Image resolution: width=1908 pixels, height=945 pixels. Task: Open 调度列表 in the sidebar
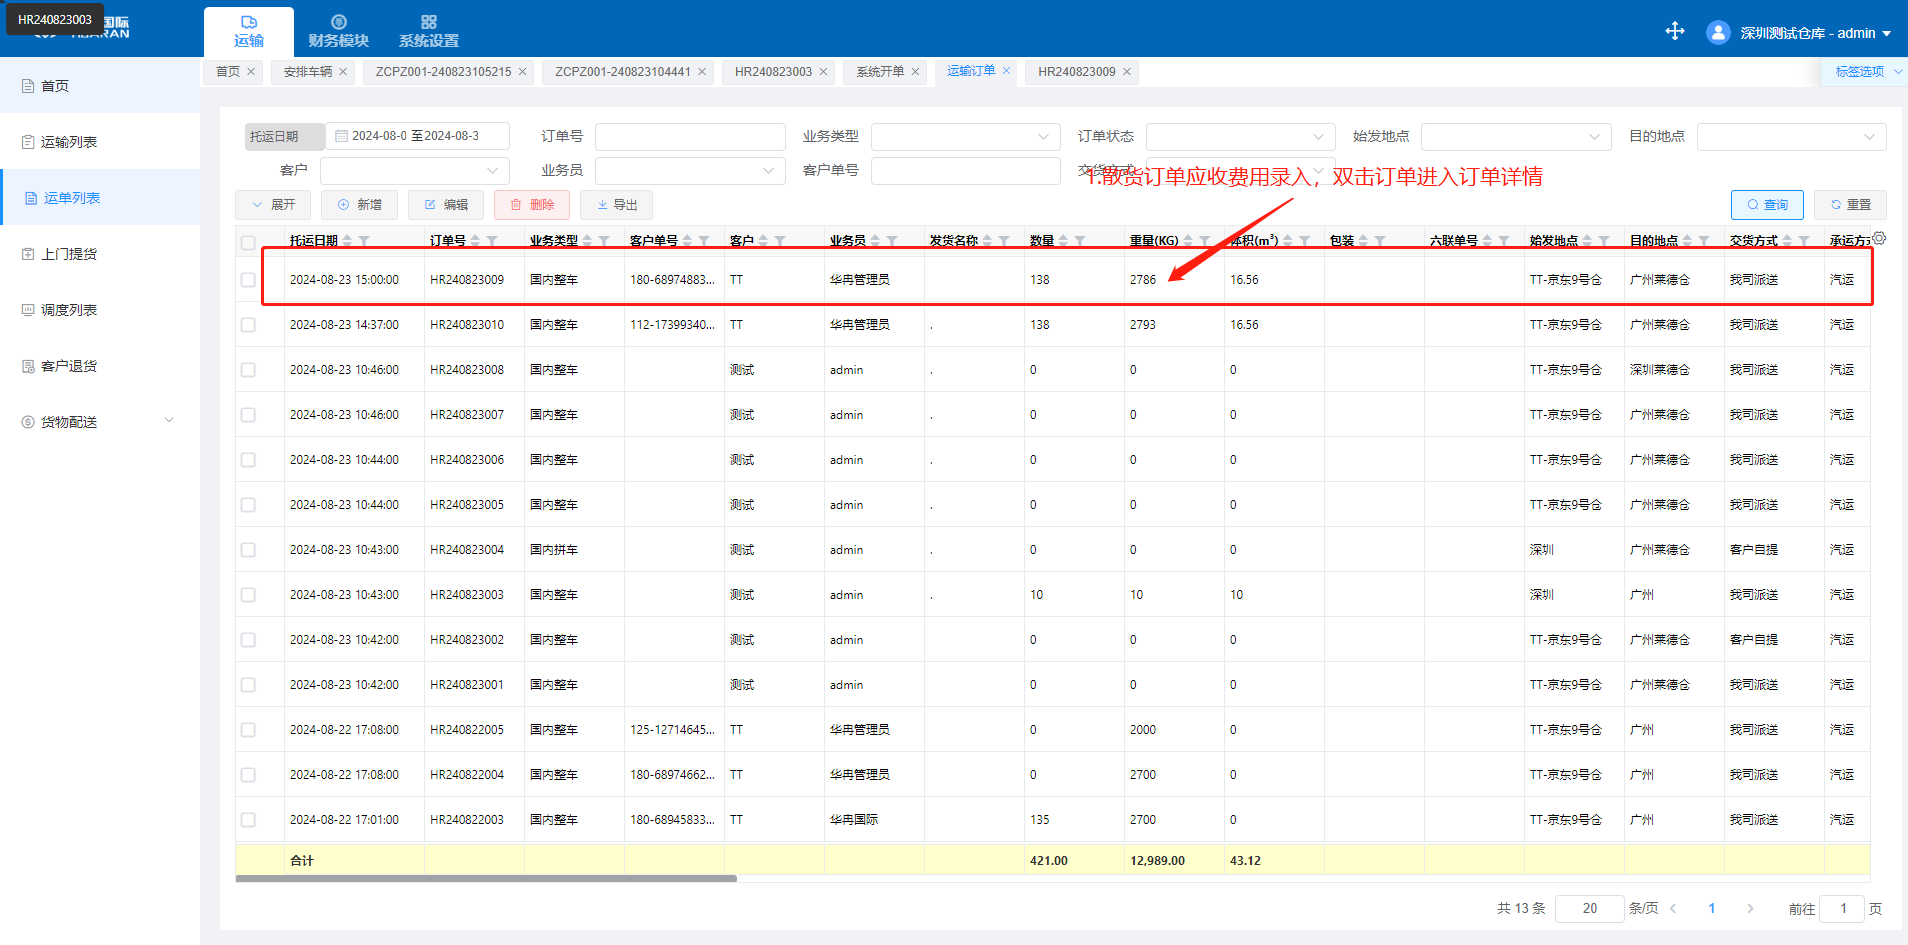tap(69, 310)
